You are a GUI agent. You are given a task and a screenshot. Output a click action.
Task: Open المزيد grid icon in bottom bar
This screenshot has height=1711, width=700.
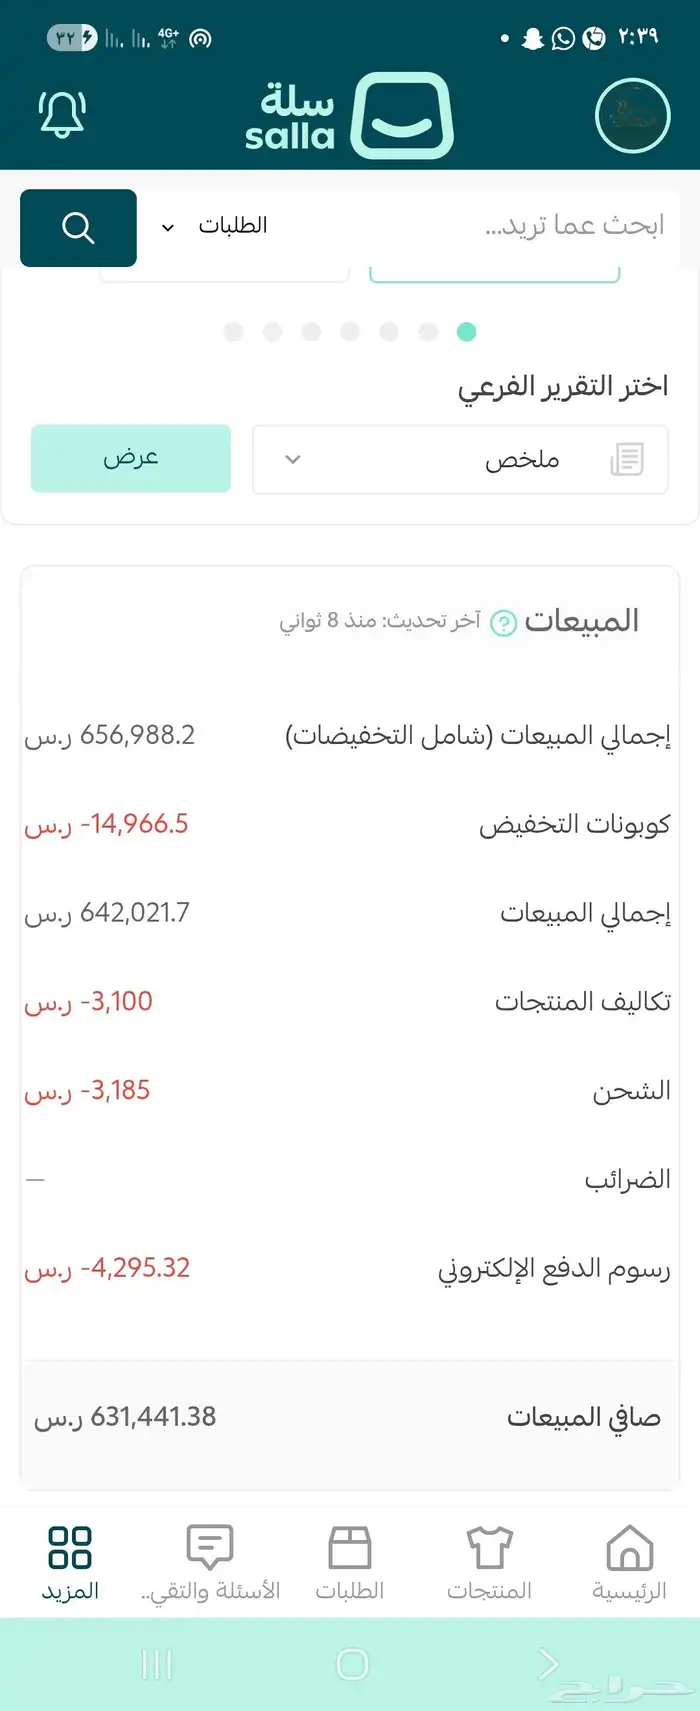[x=70, y=1555]
